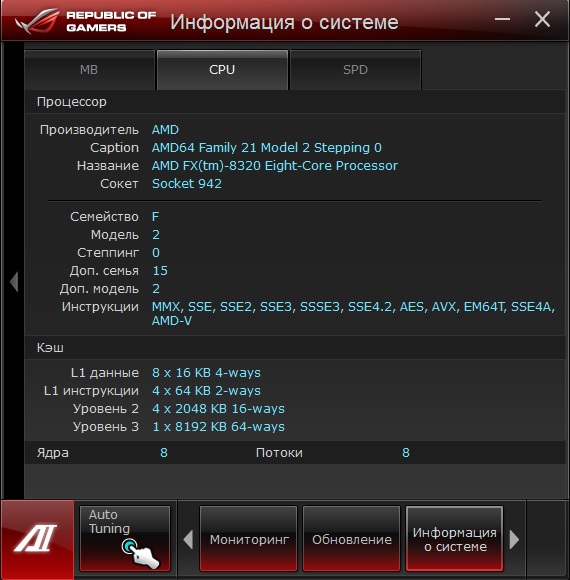Click the instructions list MMX, SSE...
Viewport: 570px width, 580px height.
coord(353,314)
